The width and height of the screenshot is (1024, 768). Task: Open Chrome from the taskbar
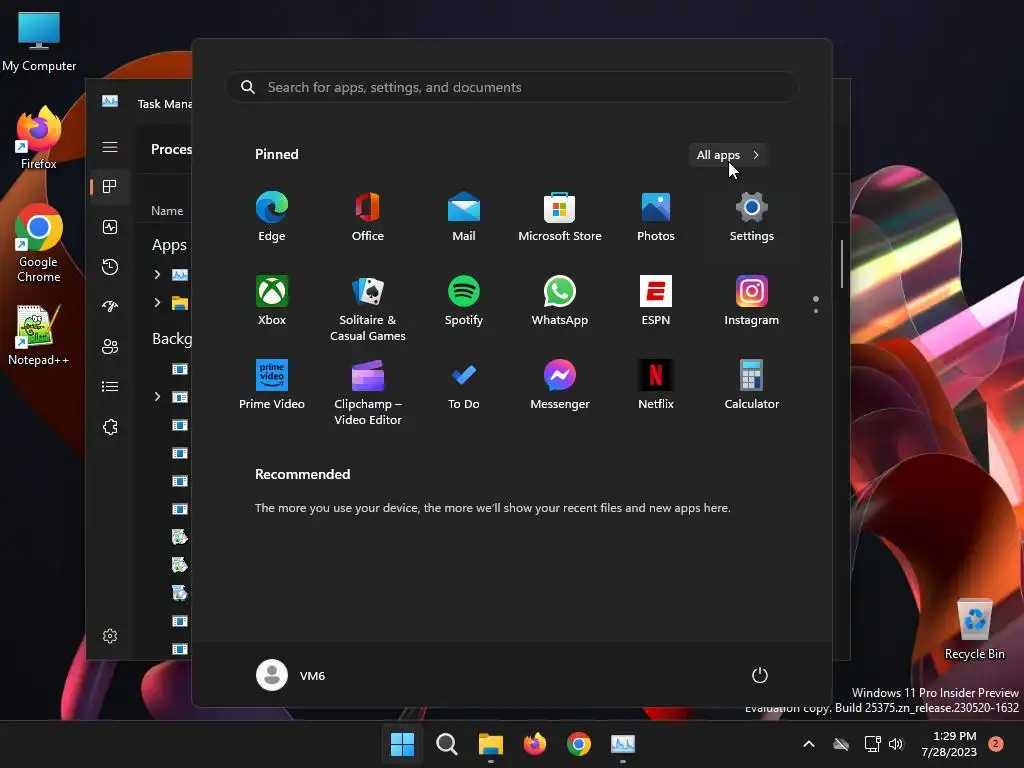click(x=579, y=744)
